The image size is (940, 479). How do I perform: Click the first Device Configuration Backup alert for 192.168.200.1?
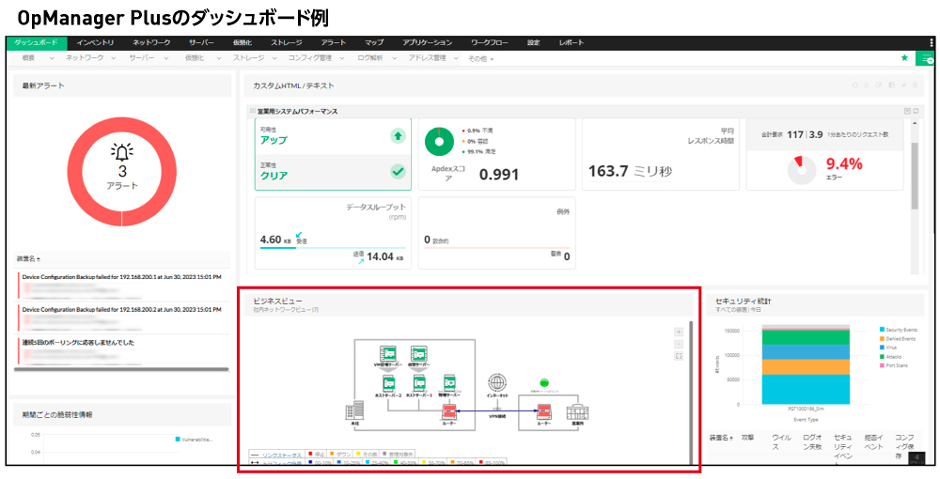tap(122, 278)
